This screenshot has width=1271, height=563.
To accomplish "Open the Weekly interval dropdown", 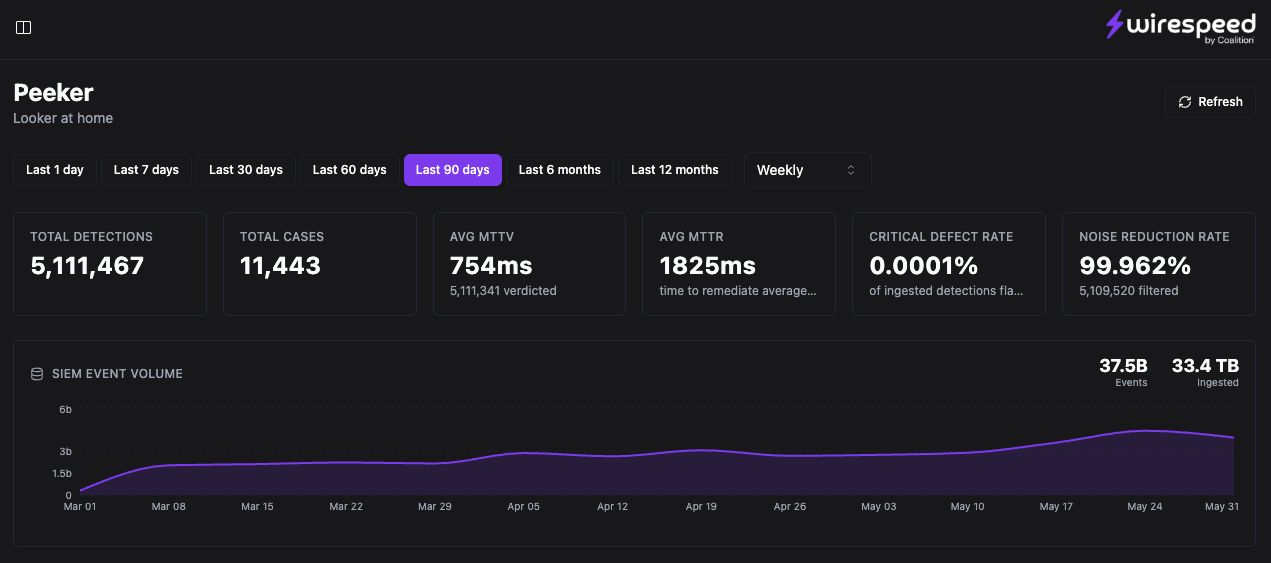I will coord(808,170).
